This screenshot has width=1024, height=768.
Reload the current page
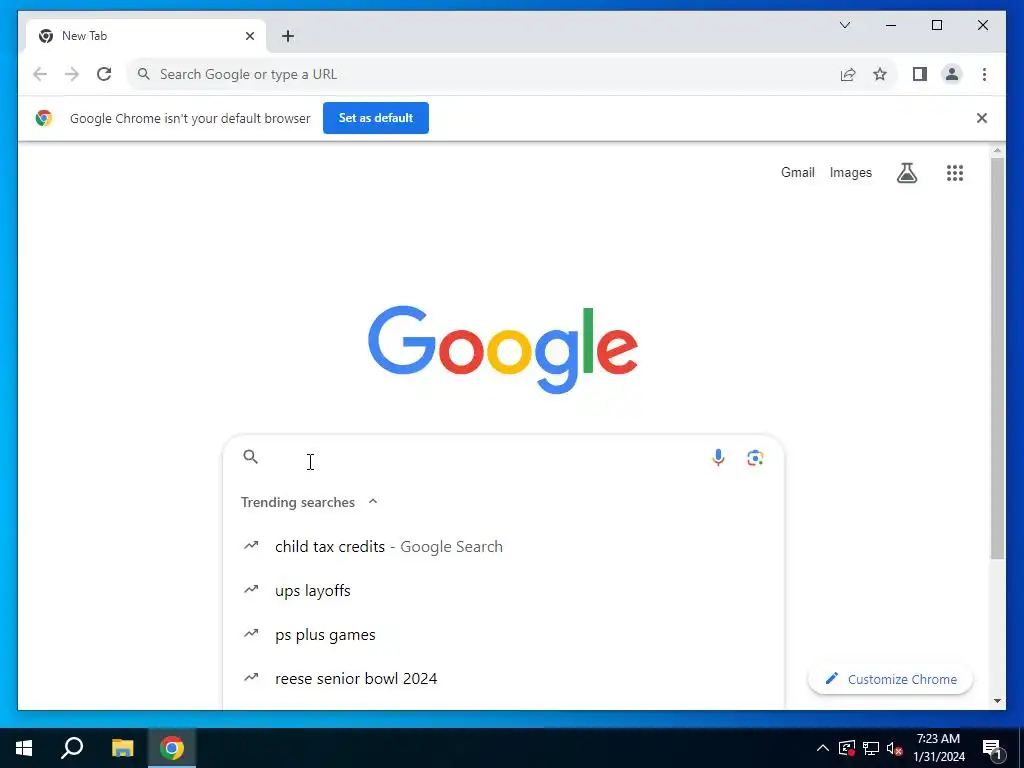[x=104, y=74]
